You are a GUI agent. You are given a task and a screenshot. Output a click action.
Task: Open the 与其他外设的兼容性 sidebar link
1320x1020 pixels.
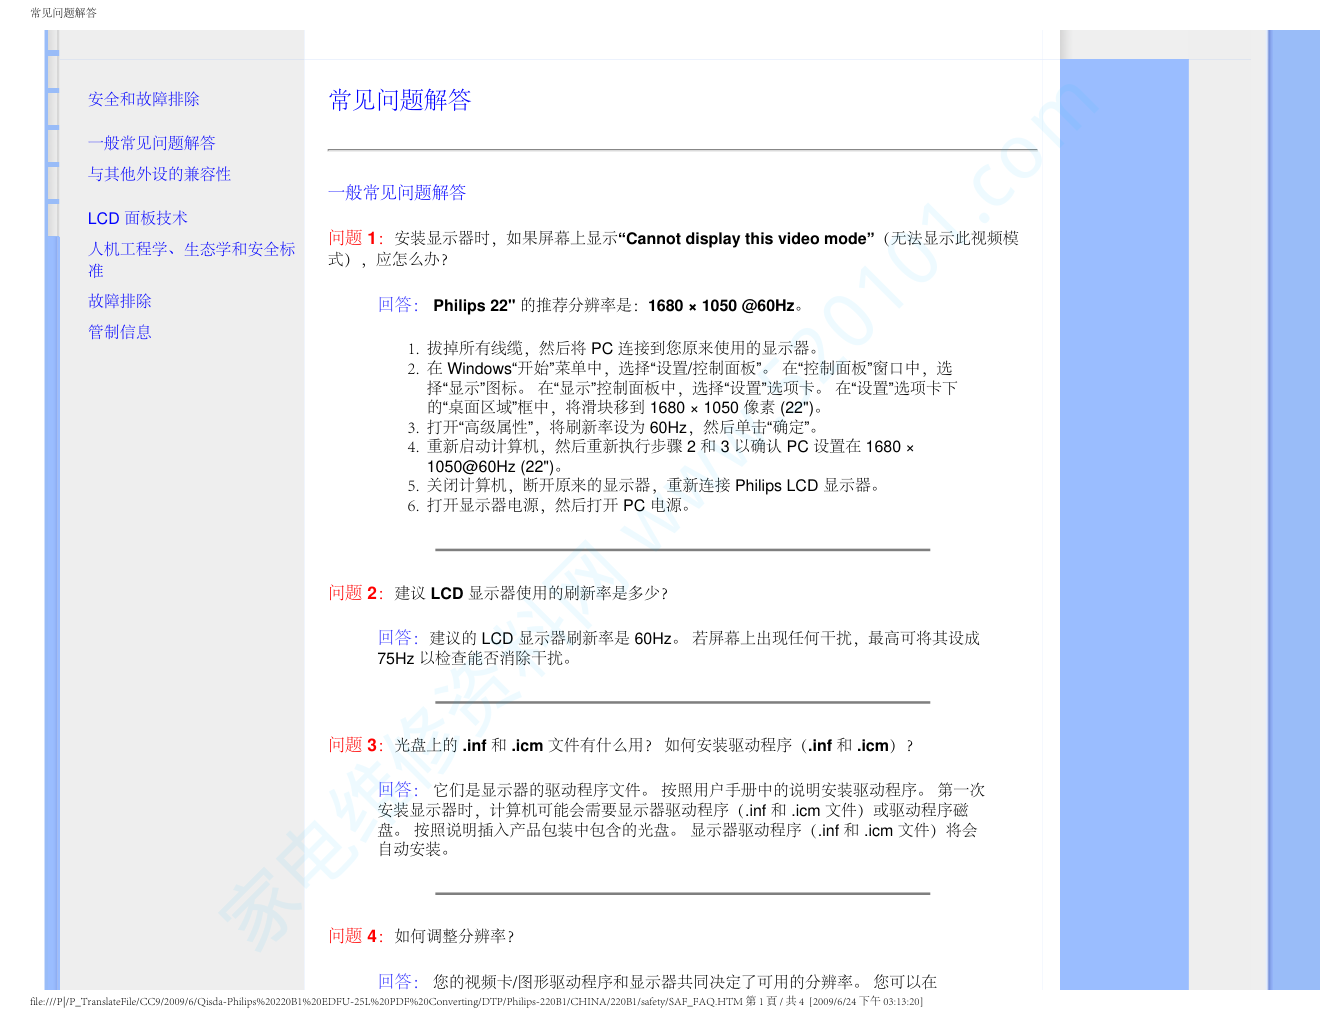coord(159,174)
